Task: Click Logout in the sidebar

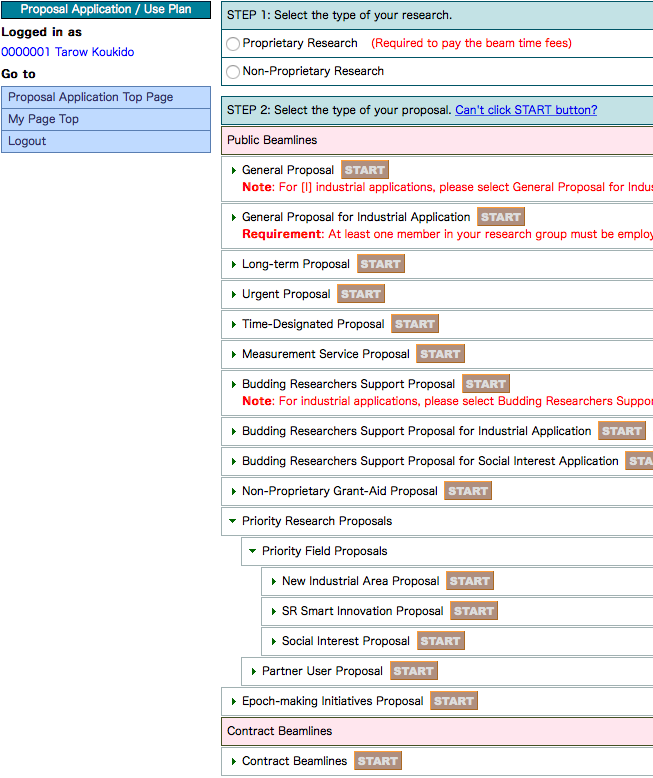Action: click(x=27, y=141)
